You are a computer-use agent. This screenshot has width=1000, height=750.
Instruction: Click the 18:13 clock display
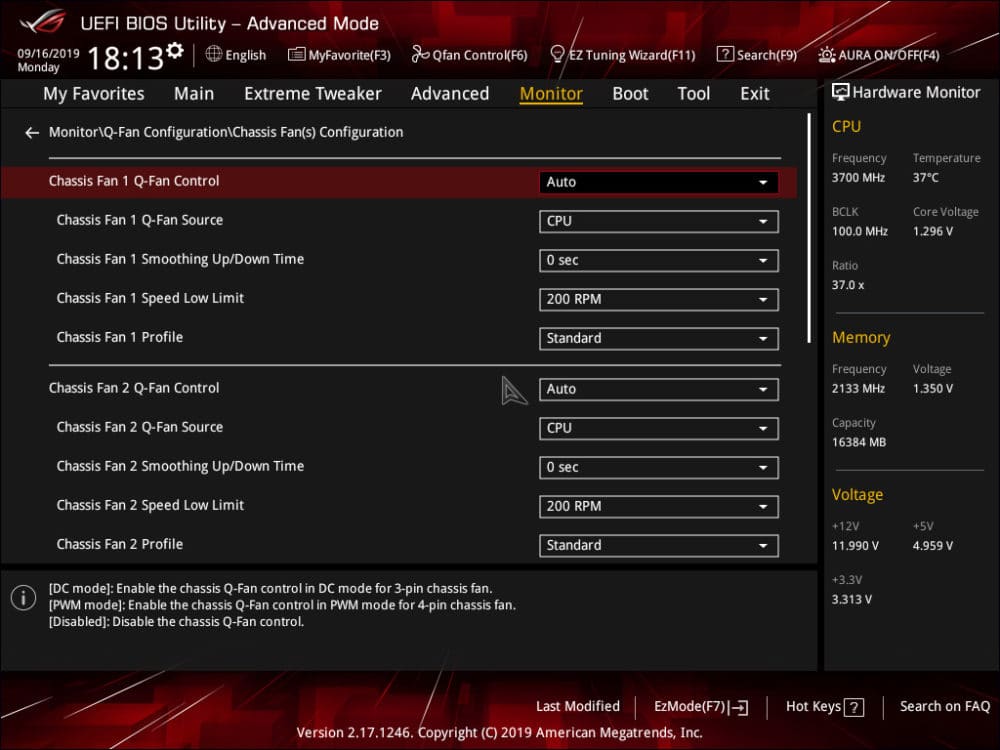pyautogui.click(x=126, y=58)
